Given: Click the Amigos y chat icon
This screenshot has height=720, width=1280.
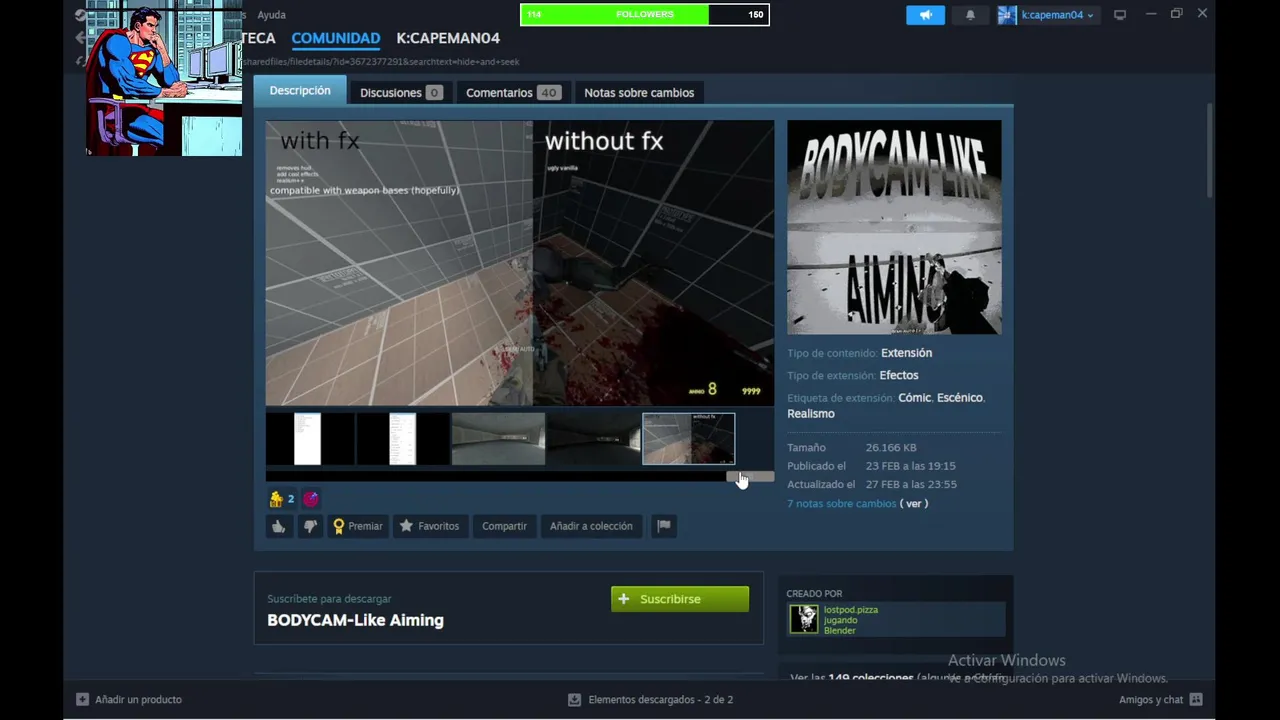Looking at the screenshot, I should [x=1196, y=700].
